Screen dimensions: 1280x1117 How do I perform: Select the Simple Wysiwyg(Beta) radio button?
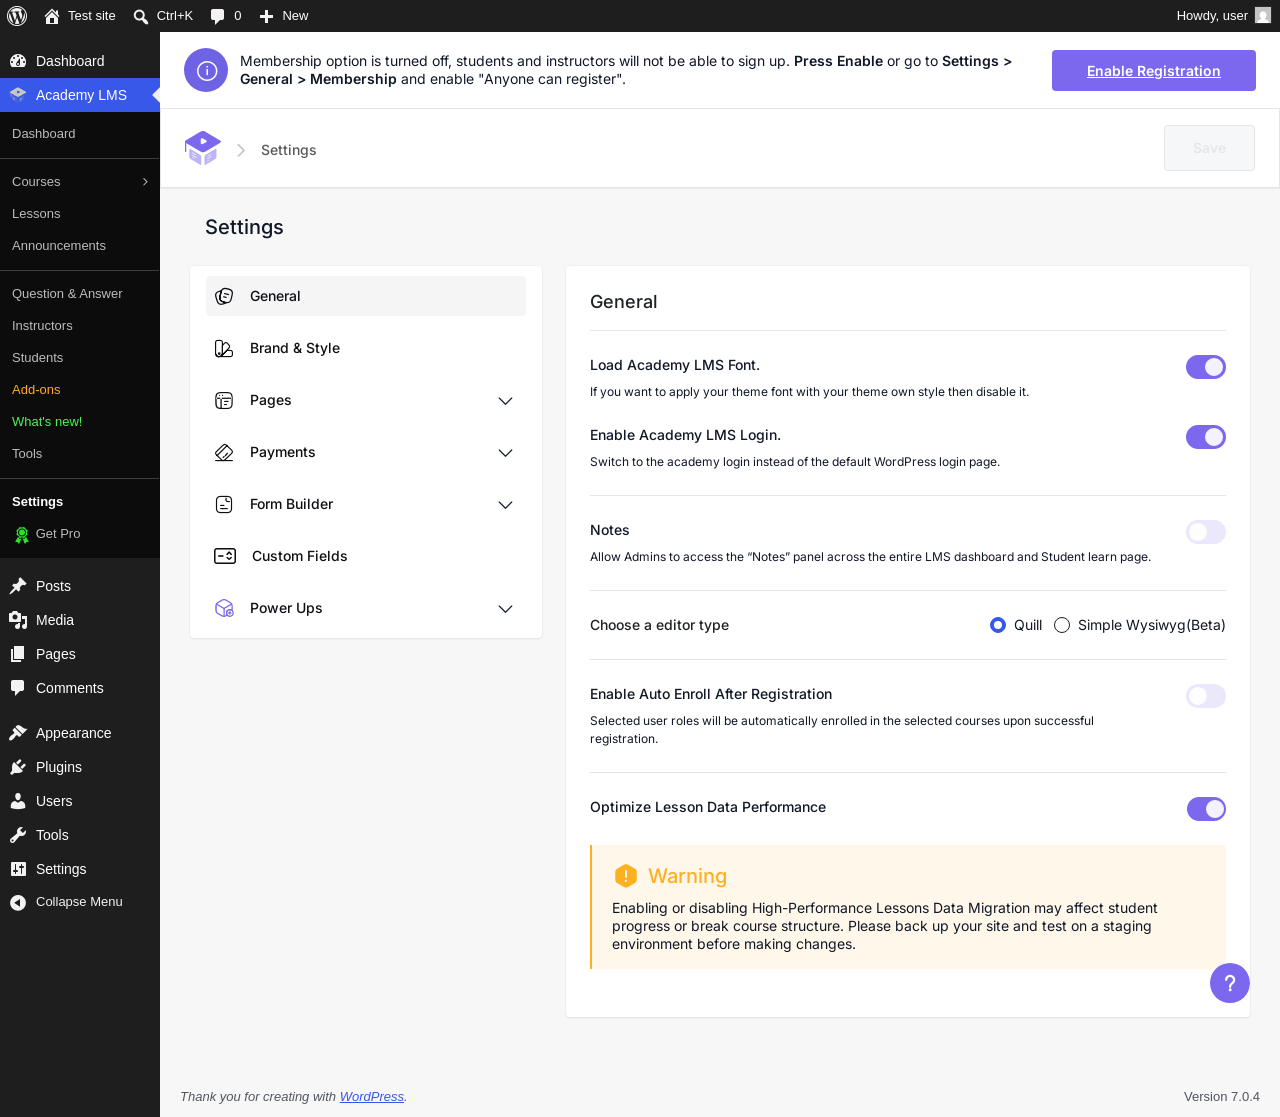(1062, 625)
